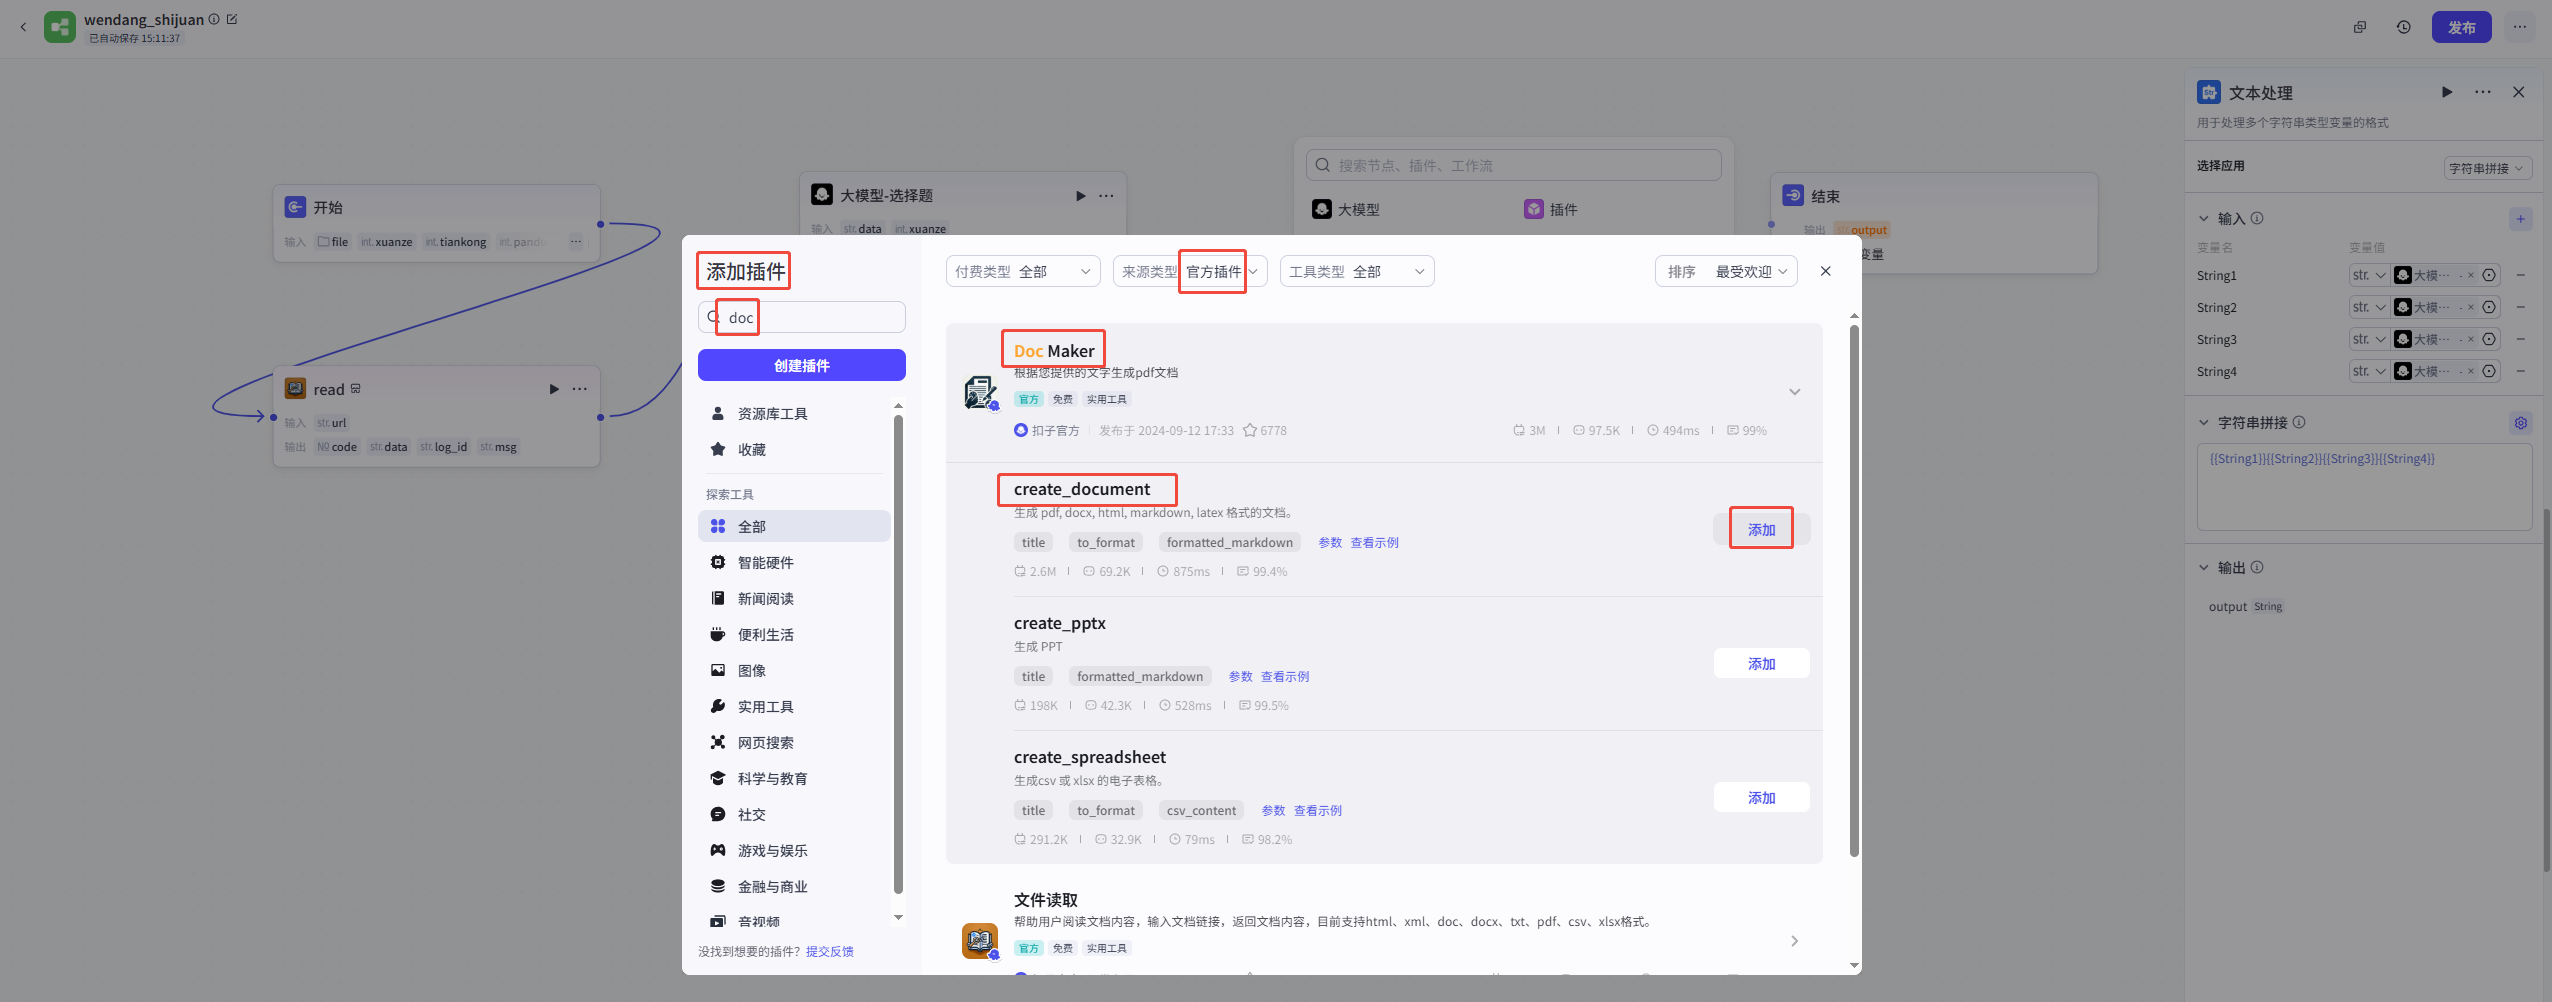This screenshot has height=1002, width=2552.
Task: Click the edit icon next to workflow name
Action: (232, 19)
